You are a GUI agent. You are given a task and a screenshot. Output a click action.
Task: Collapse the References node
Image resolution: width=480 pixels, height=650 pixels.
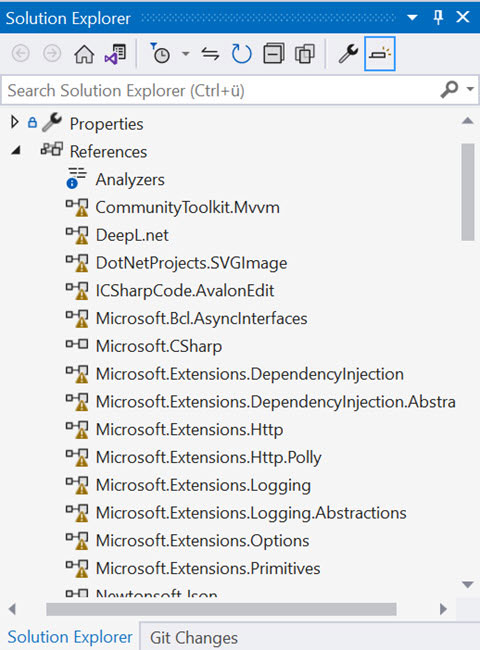(x=16, y=150)
